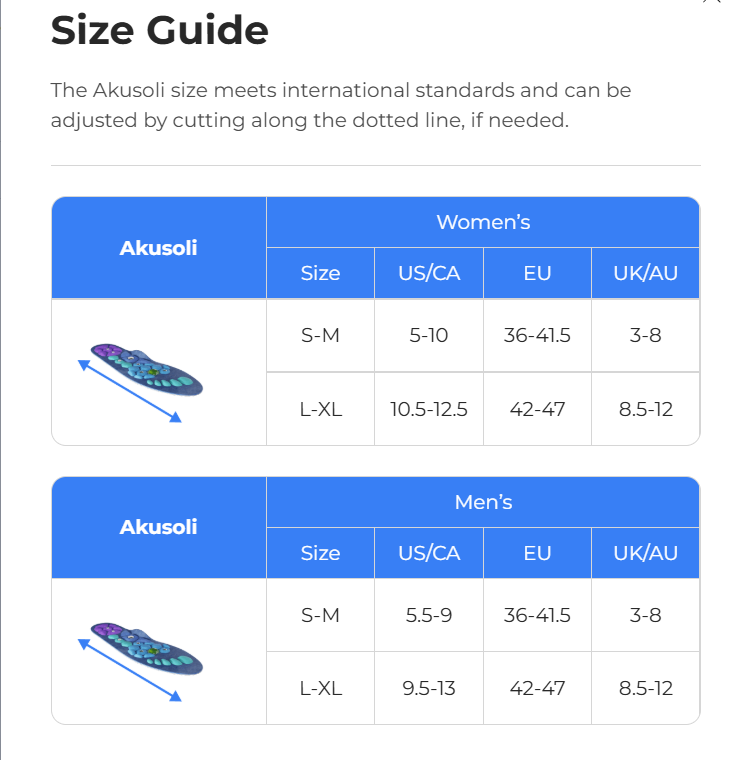Select the men's 5.5-9 US/CA size cell
Viewport: 745px width, 760px height.
429,615
